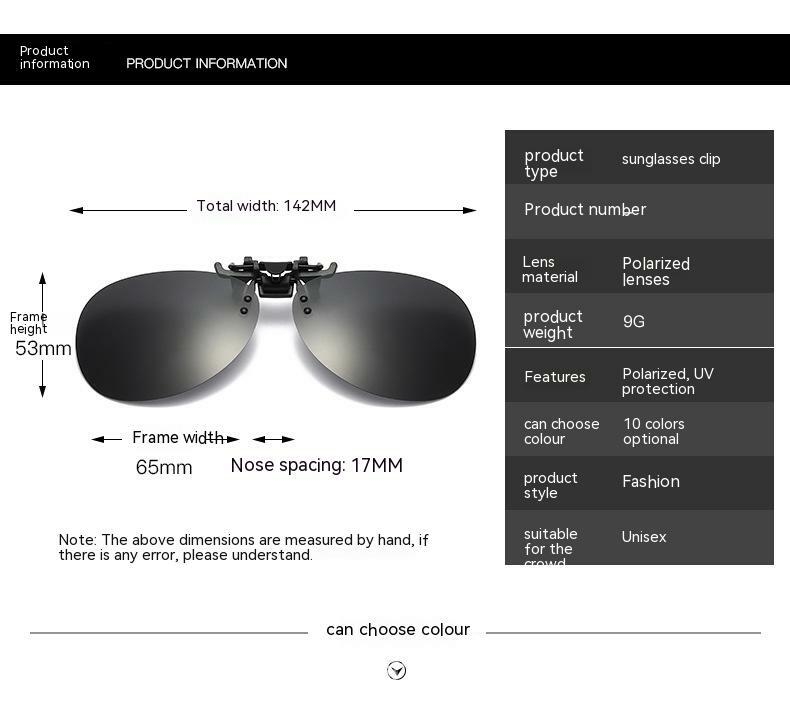
Task: Select the 'Fashion' product style value
Action: coord(650,482)
